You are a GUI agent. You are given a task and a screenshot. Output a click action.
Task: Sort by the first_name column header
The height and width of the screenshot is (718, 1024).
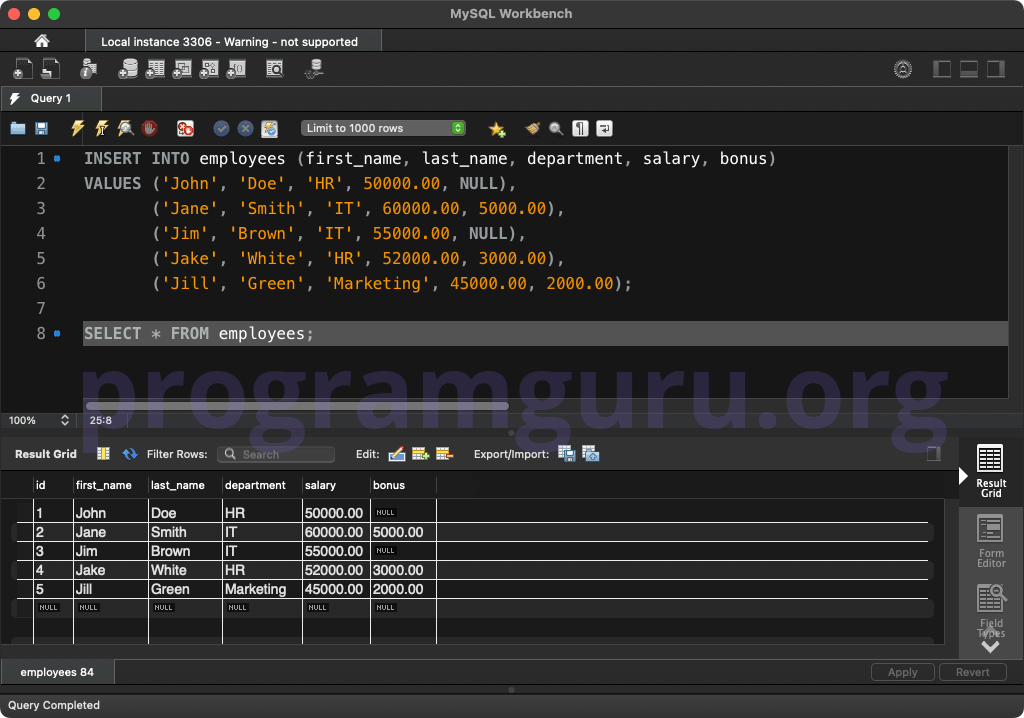point(110,485)
